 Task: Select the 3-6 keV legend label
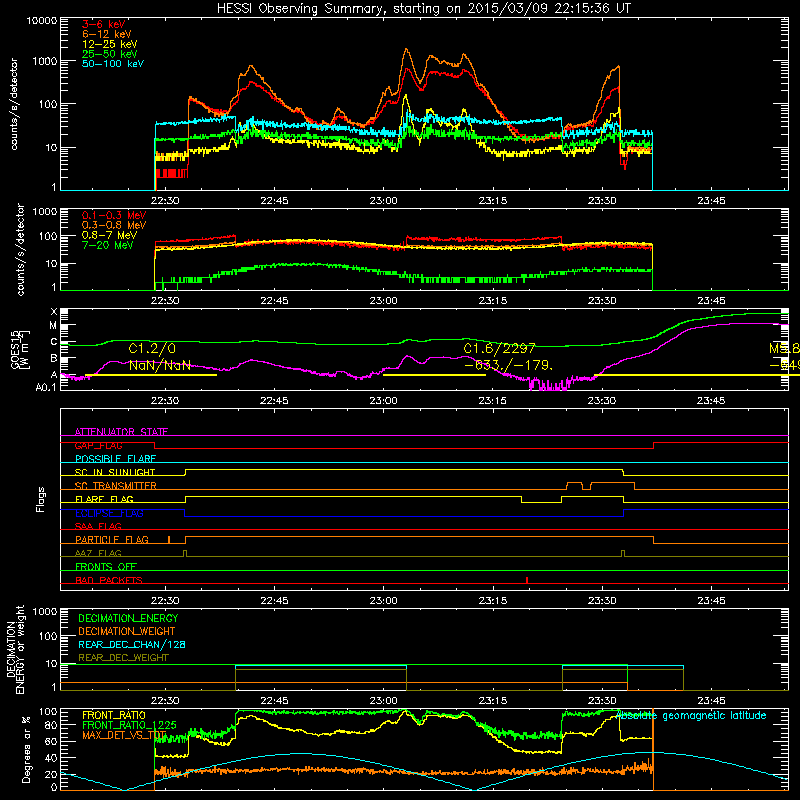(103, 24)
